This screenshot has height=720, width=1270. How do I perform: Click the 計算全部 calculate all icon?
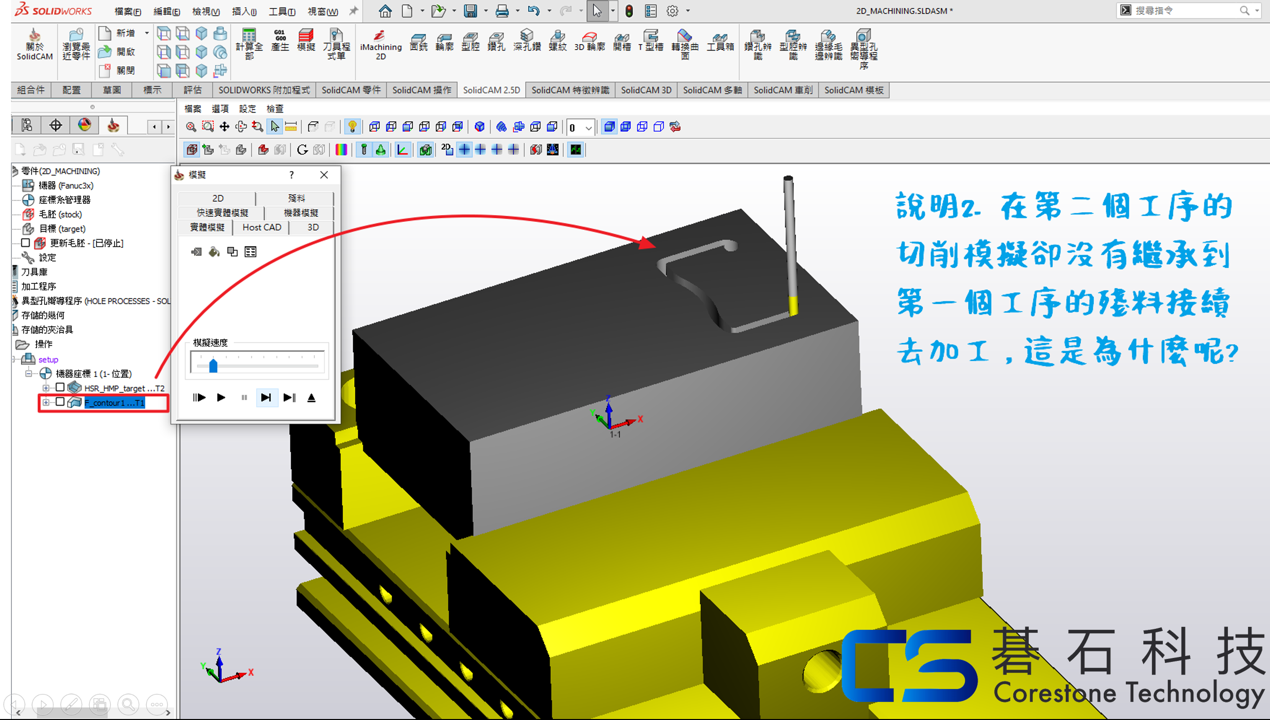click(249, 42)
